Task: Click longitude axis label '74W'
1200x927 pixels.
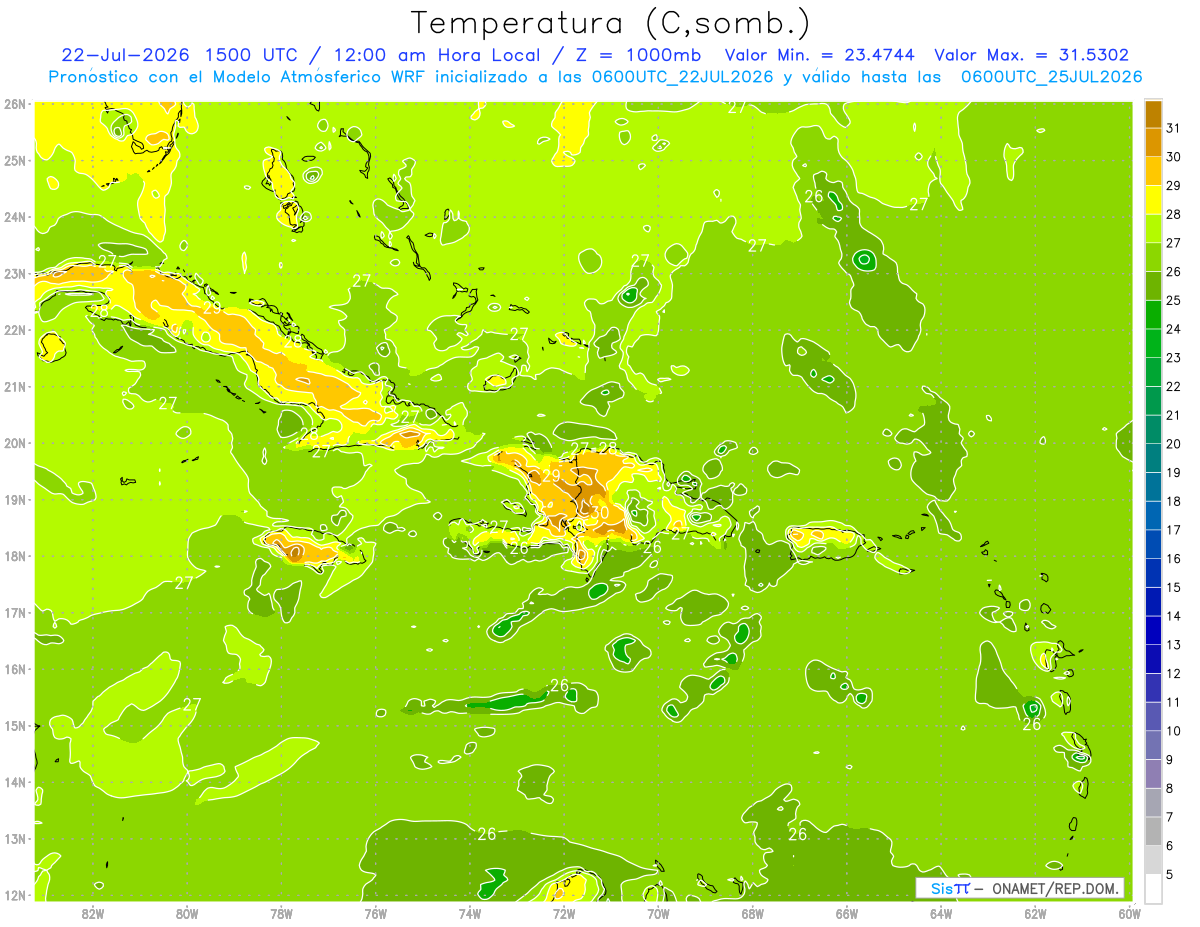Action: pos(470,913)
